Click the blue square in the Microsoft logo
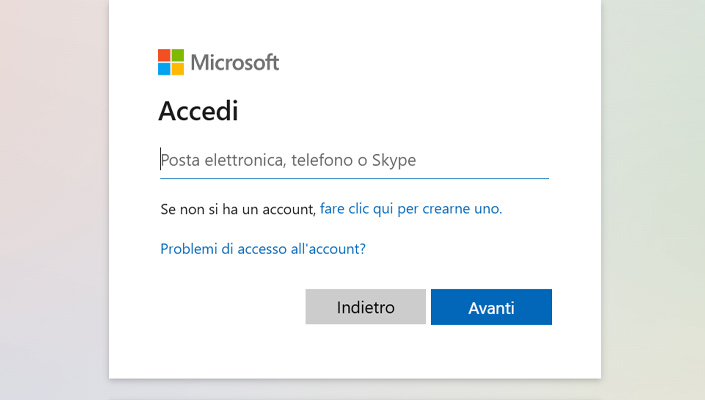 (164, 69)
